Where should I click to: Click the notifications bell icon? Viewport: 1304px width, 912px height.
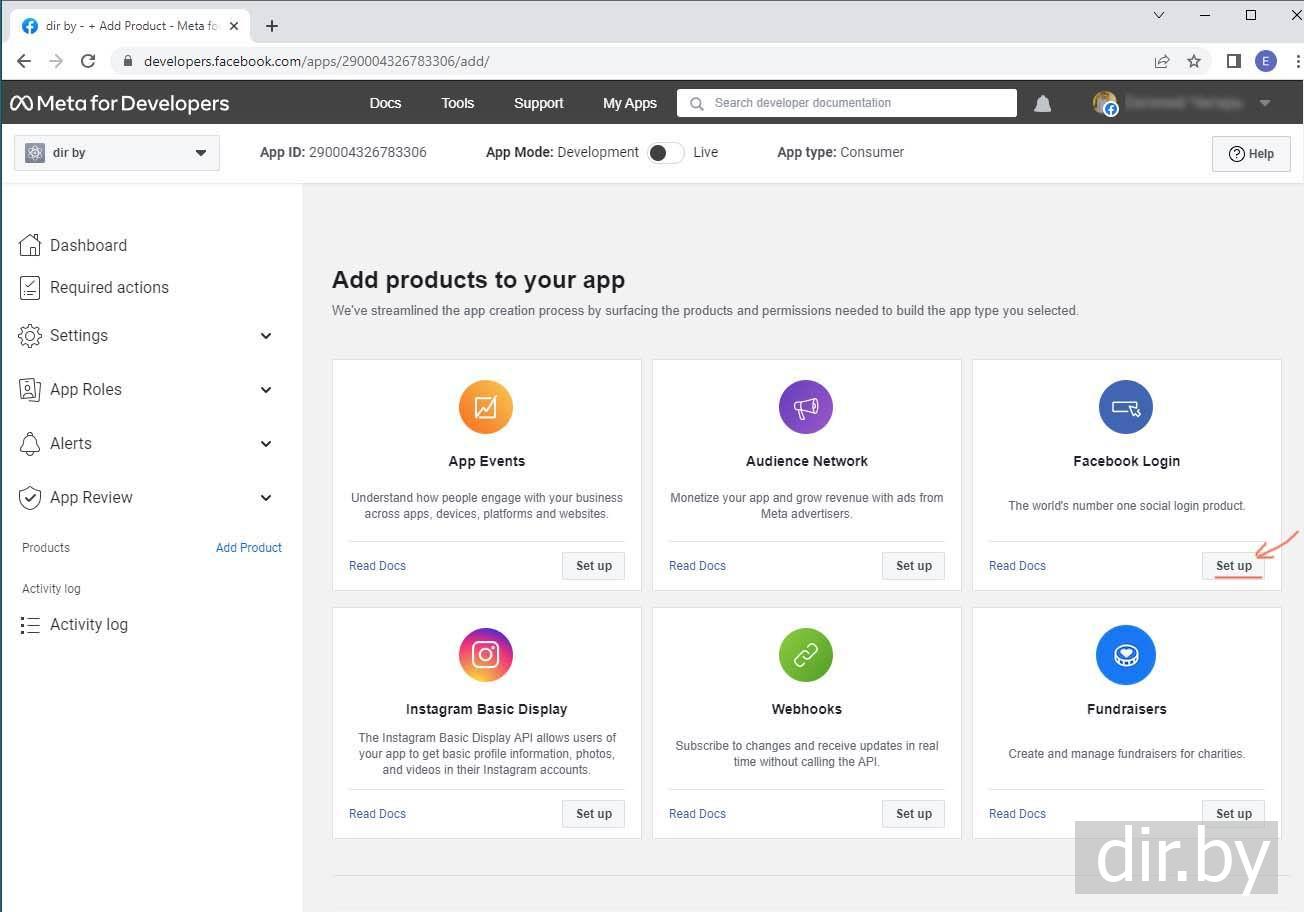[1042, 103]
